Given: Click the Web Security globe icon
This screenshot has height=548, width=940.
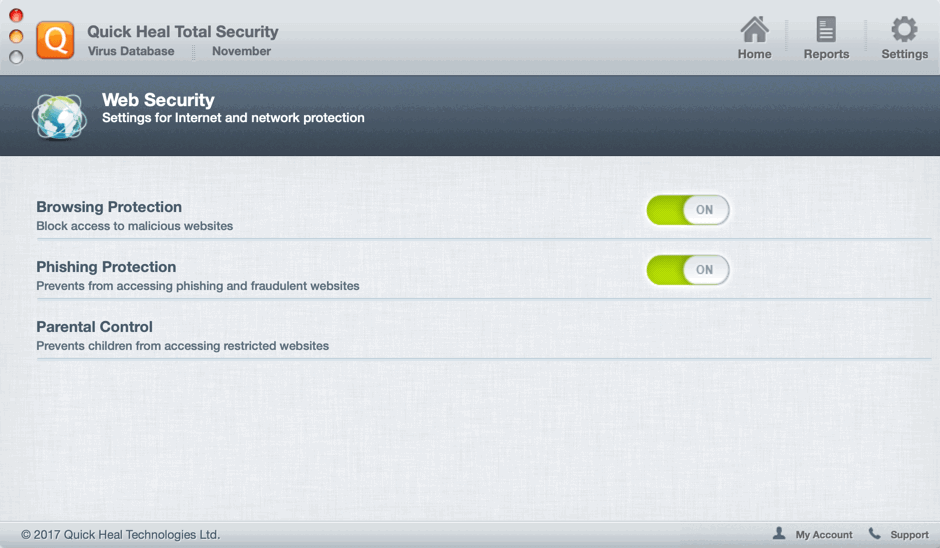Looking at the screenshot, I should point(58,116).
